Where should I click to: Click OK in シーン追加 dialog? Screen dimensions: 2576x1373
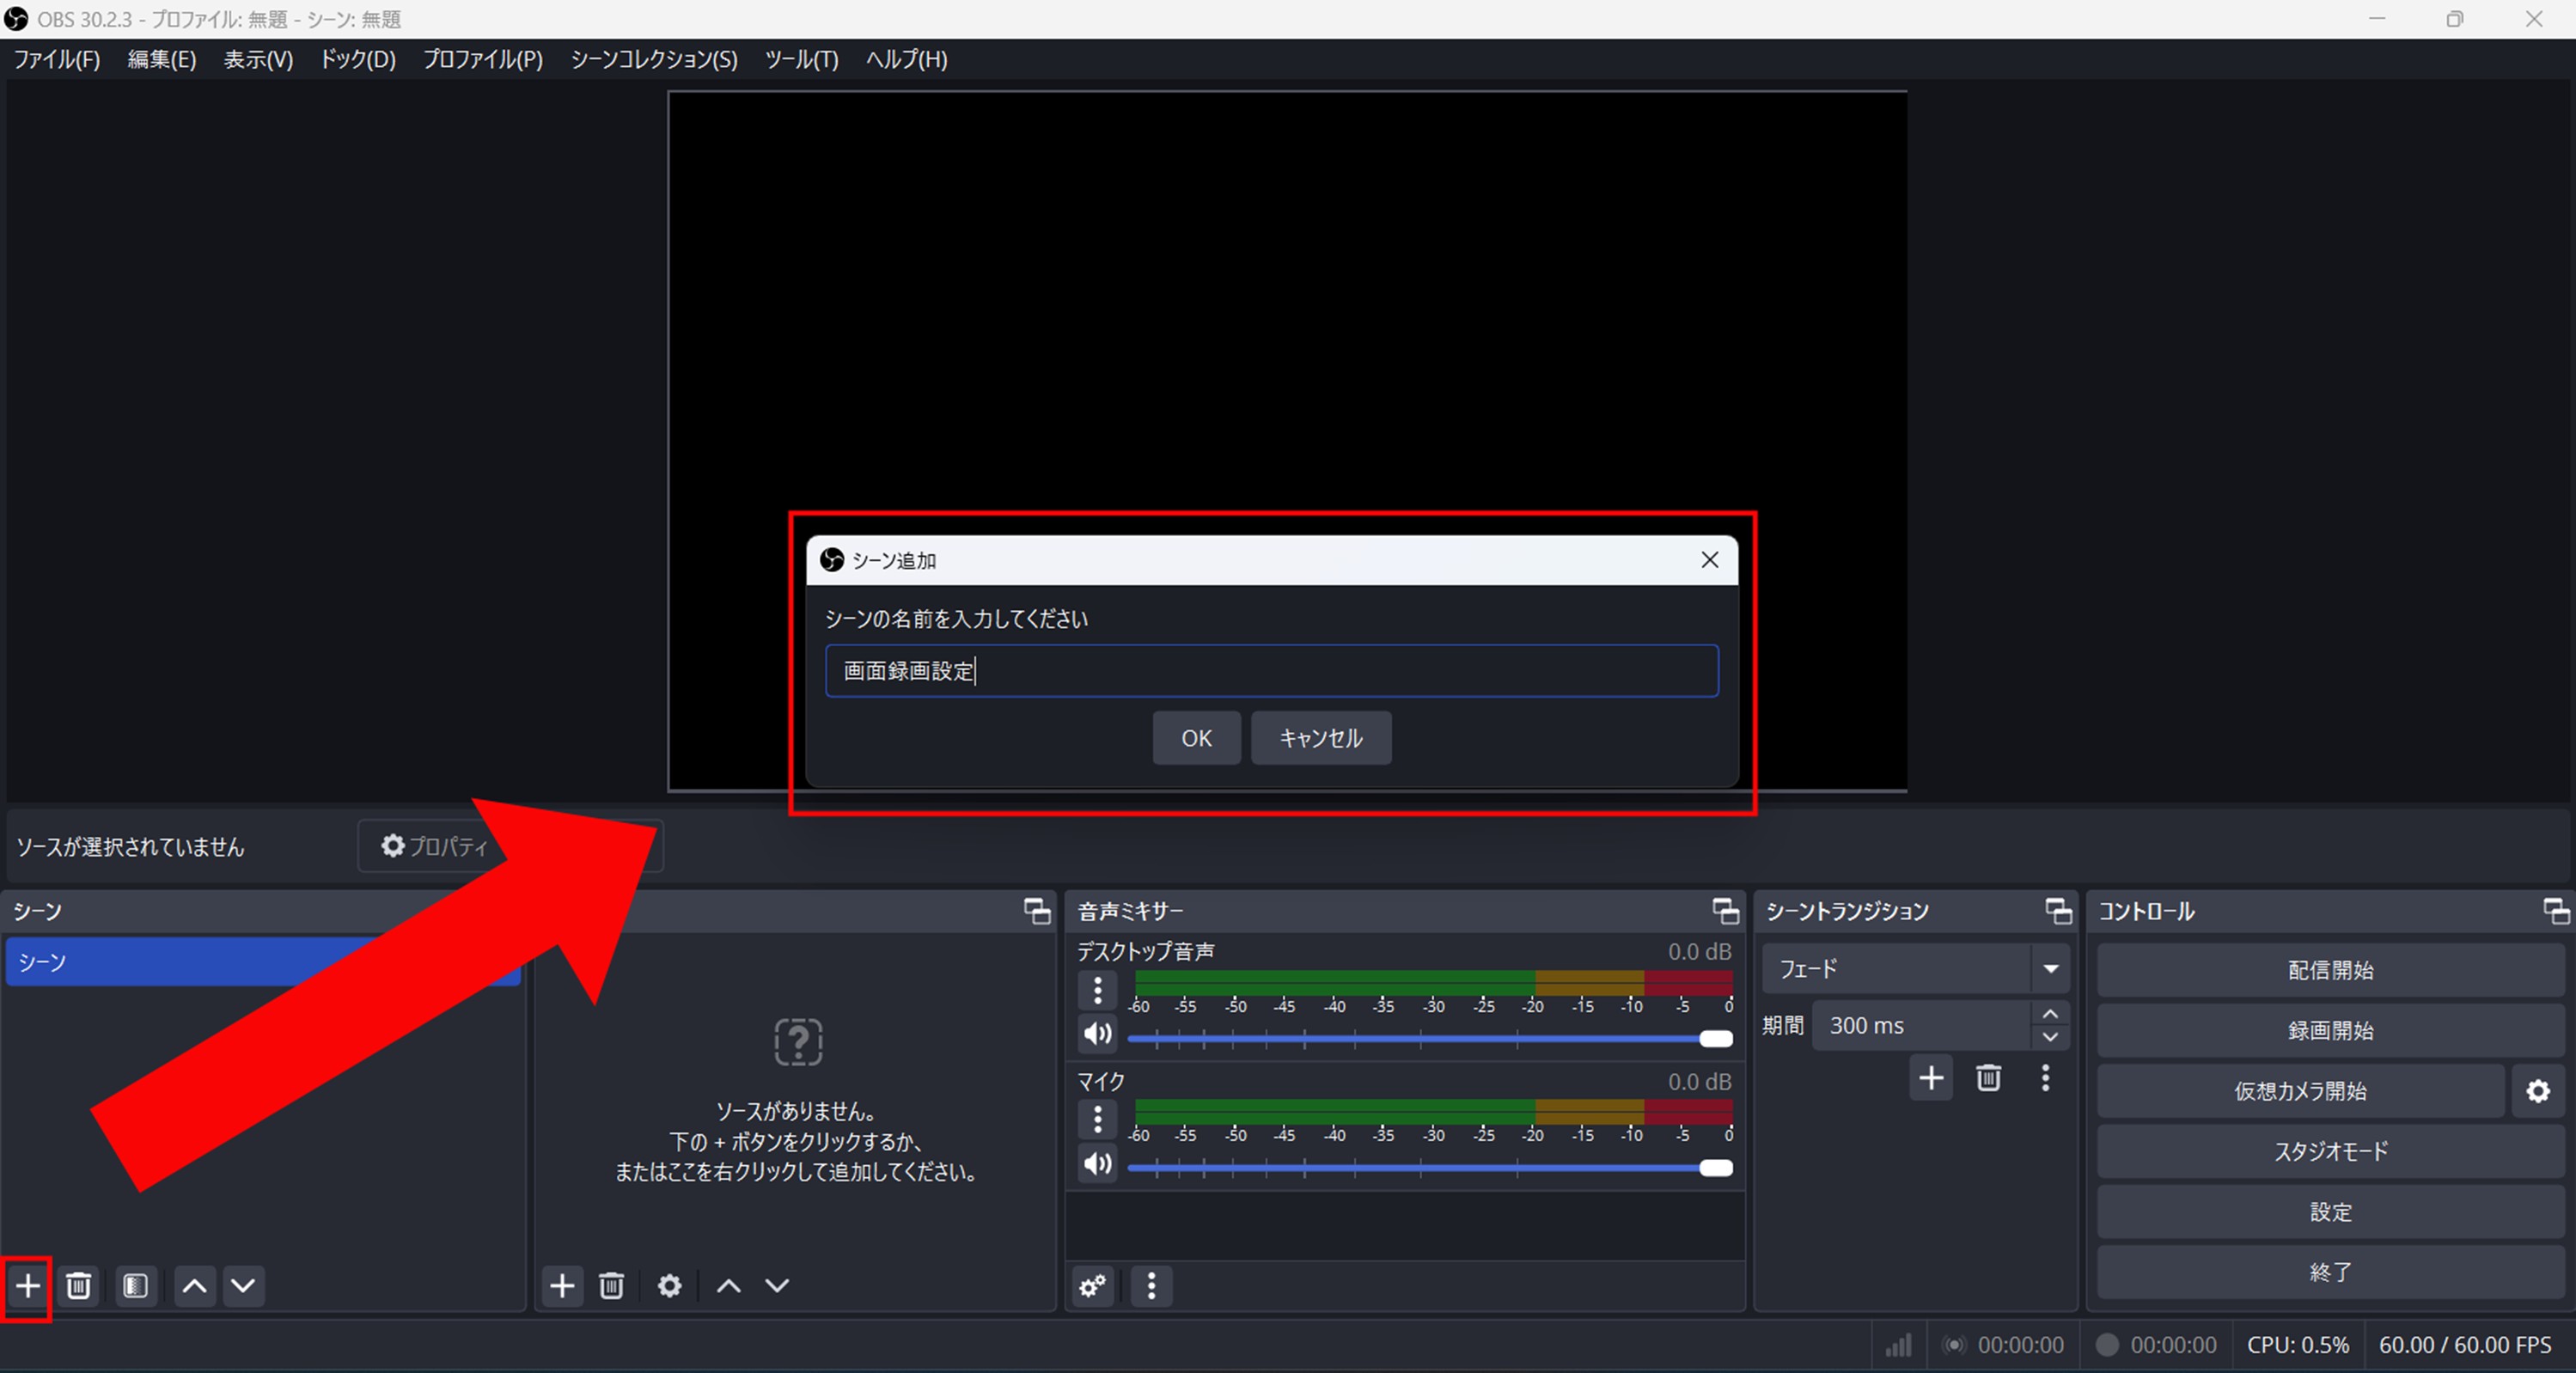[1195, 738]
